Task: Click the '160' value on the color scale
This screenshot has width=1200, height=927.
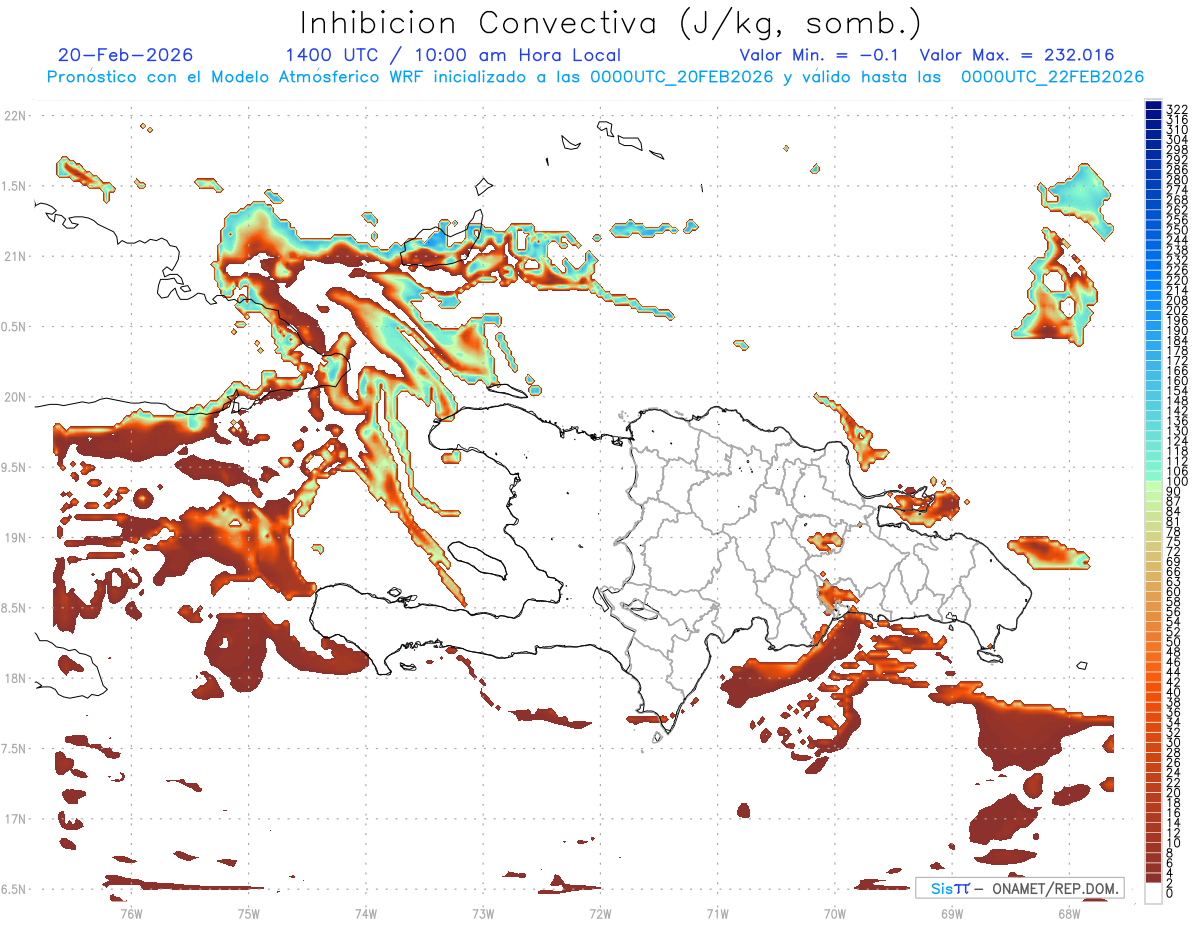Action: [1177, 381]
